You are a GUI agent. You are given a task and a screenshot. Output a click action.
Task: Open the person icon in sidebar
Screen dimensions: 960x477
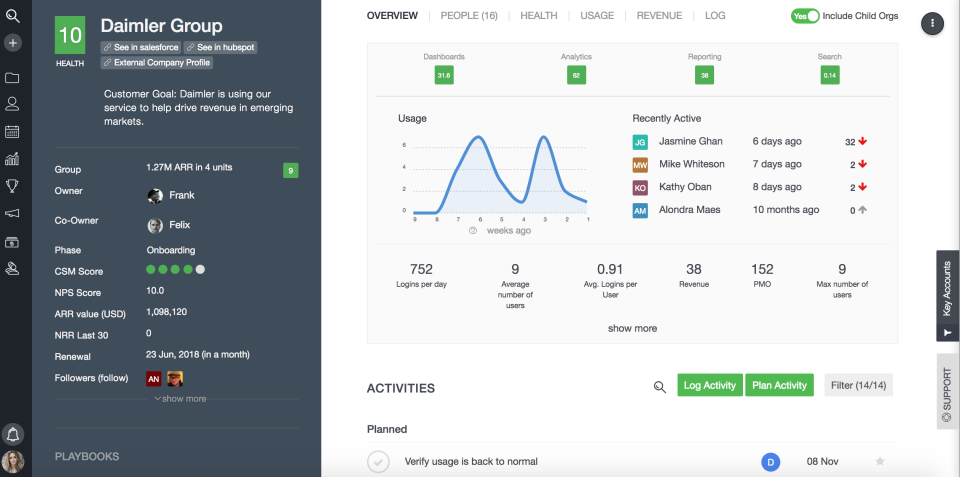click(x=12, y=103)
